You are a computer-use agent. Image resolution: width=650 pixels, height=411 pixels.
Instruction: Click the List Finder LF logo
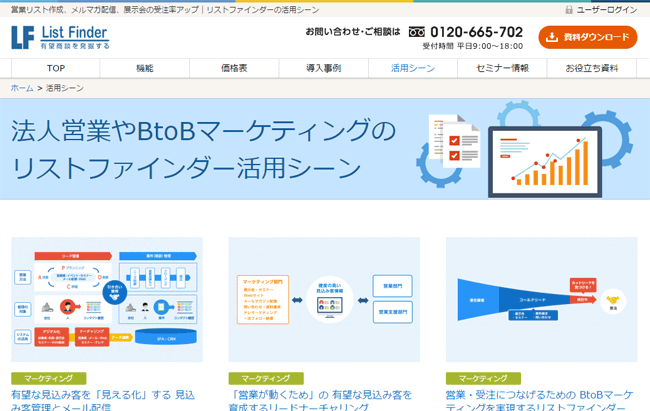click(x=61, y=37)
